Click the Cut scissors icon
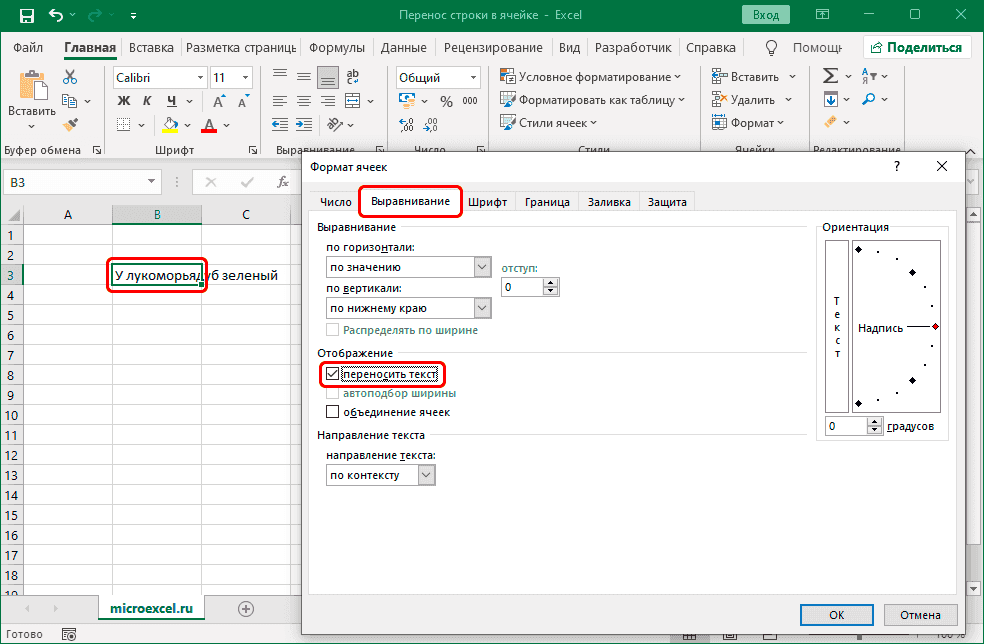984x644 pixels. [70, 77]
